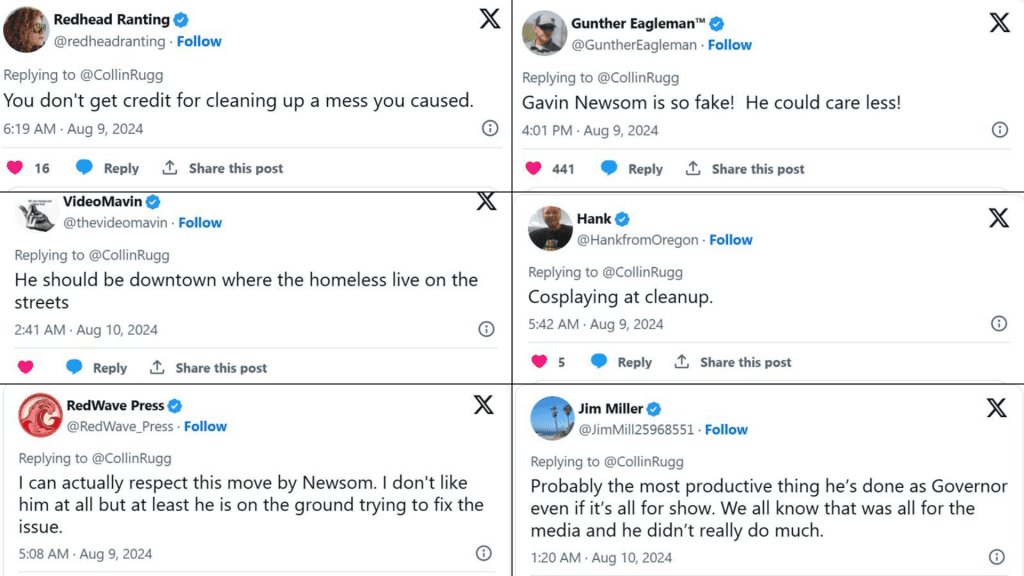Screen dimensions: 1024x576
Task: Like Redhead Ranting's reply with the heart
Action: point(15,168)
